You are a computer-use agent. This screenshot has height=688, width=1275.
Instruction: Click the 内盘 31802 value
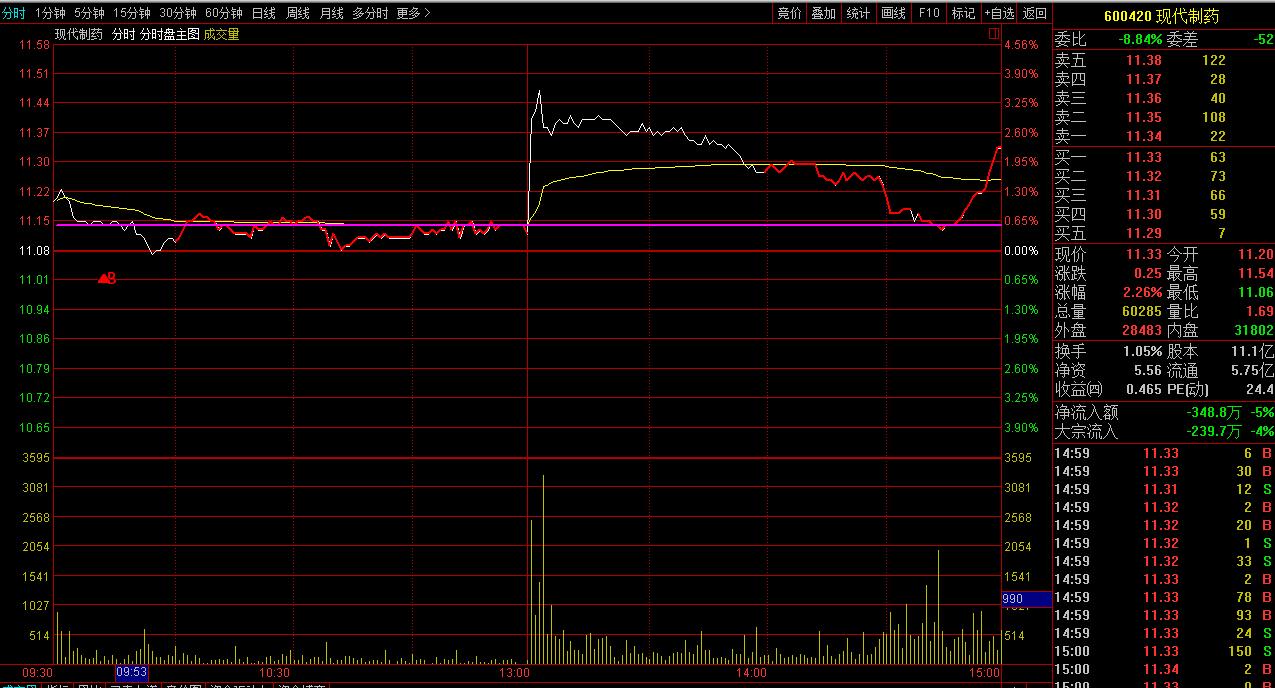(1254, 330)
